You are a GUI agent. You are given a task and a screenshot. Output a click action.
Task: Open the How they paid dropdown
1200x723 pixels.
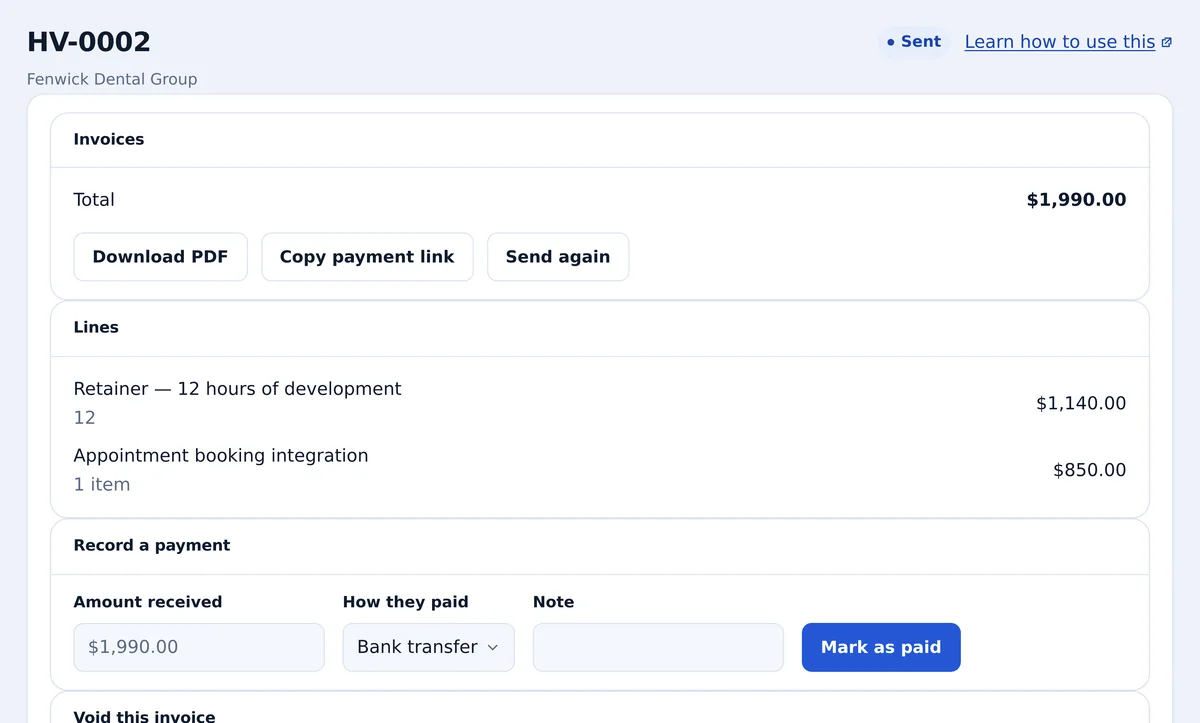(x=428, y=647)
